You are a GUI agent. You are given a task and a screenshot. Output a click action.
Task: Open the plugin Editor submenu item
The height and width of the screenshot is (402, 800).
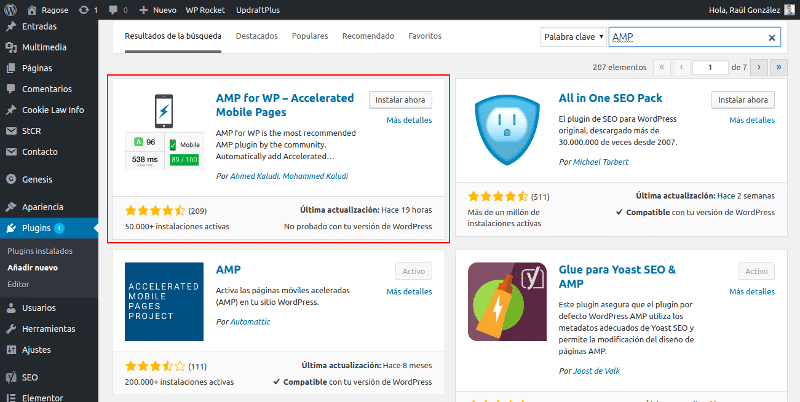[18, 284]
